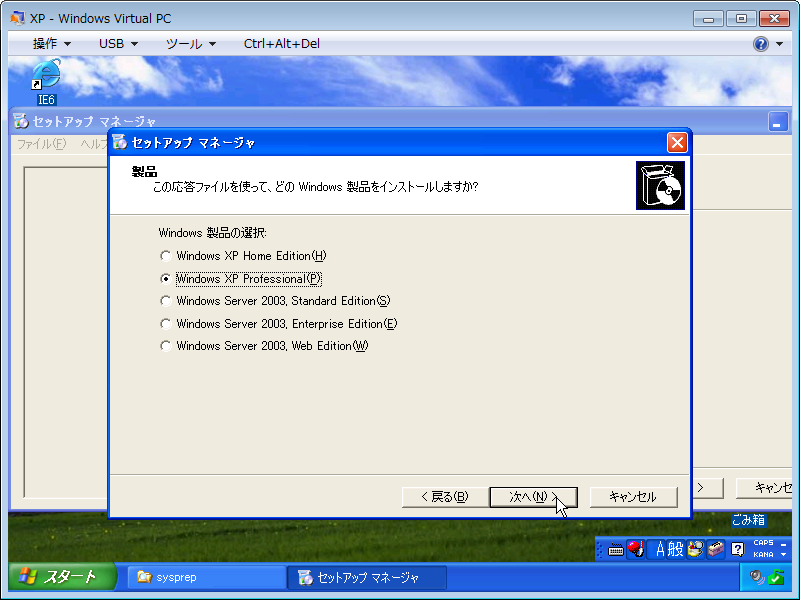Click the ごみ箱 label on the desktop
The height and width of the screenshot is (600, 800).
(x=748, y=520)
